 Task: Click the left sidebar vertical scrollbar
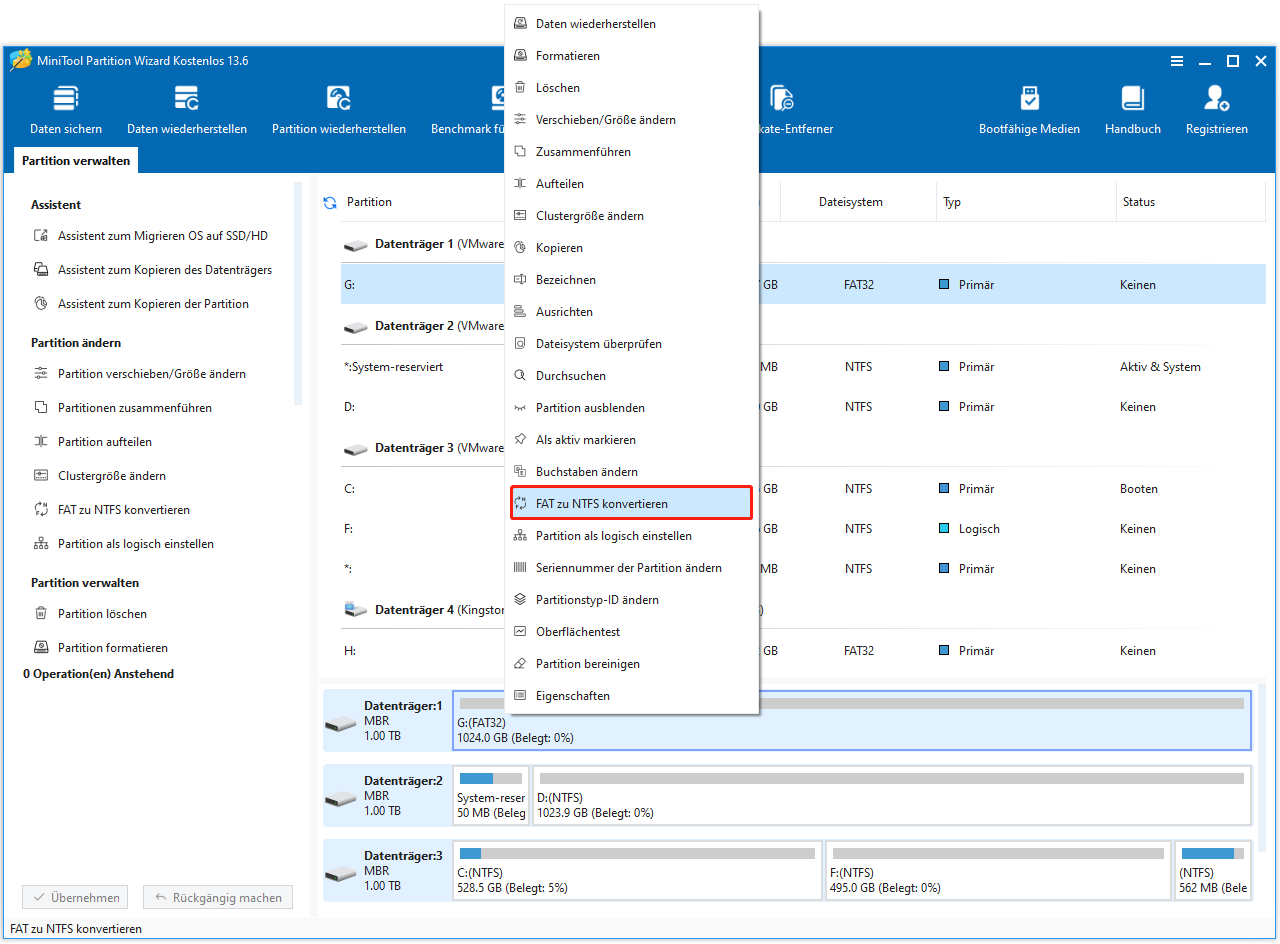tap(298, 294)
